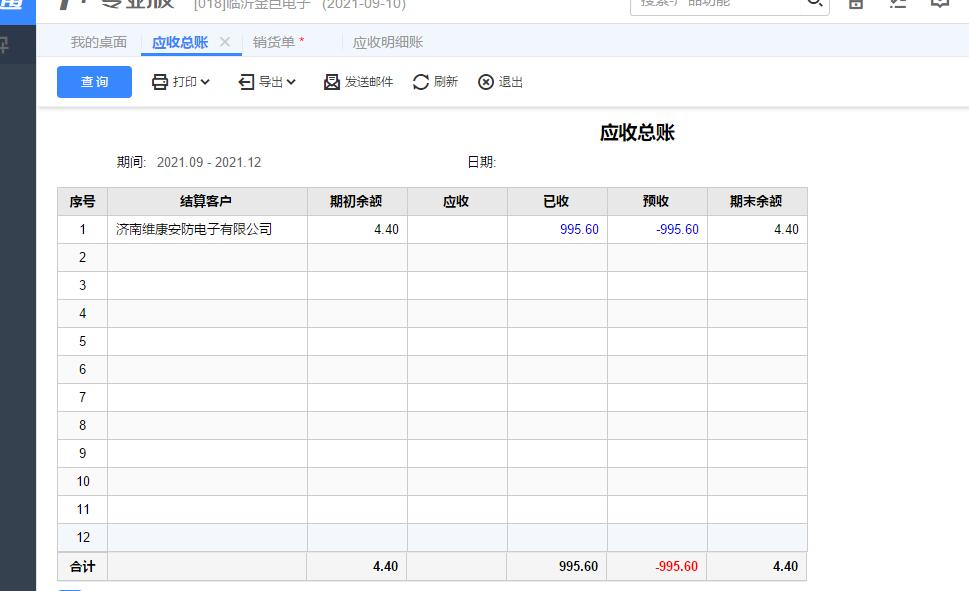Click the search magnifier icon

point(815,2)
